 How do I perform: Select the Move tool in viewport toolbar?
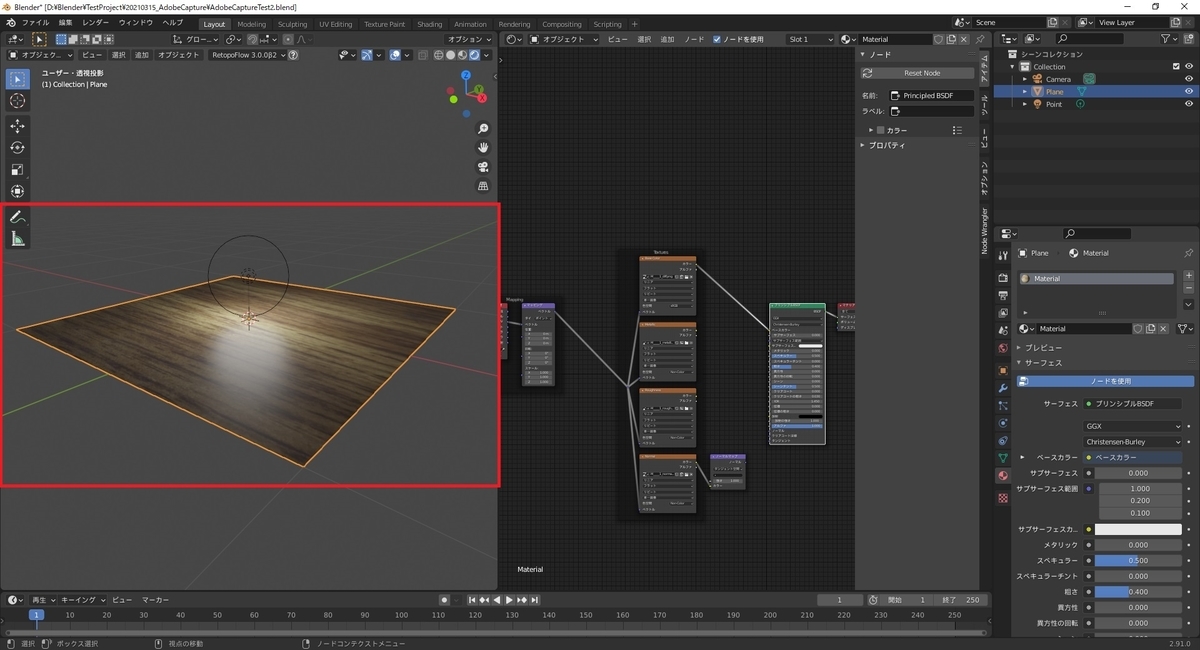tap(18, 126)
